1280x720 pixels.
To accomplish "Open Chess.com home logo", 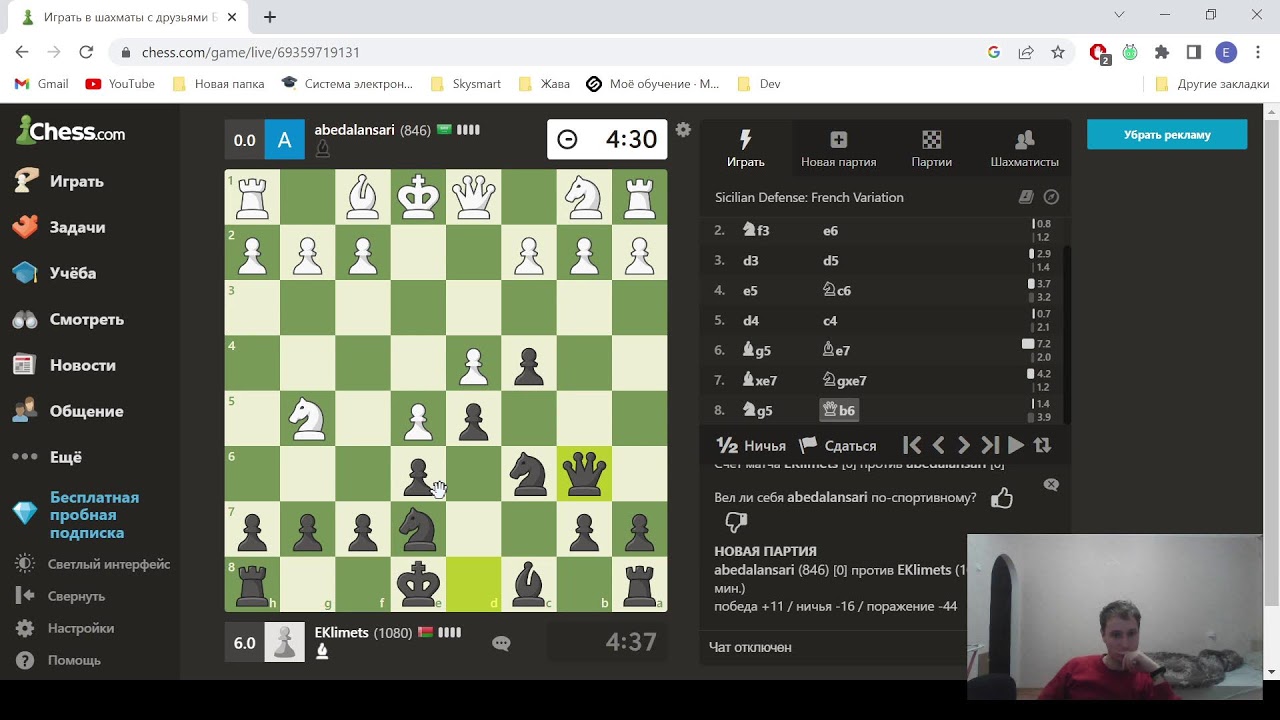I will tap(70, 131).
